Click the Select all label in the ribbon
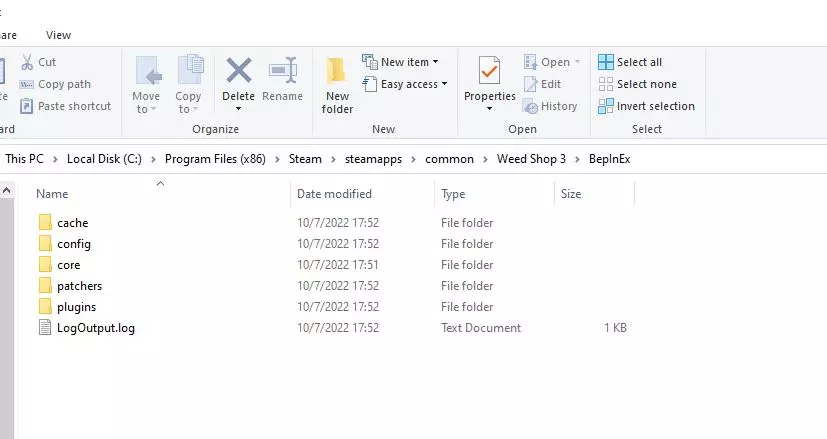The height and width of the screenshot is (439, 827). [639, 62]
